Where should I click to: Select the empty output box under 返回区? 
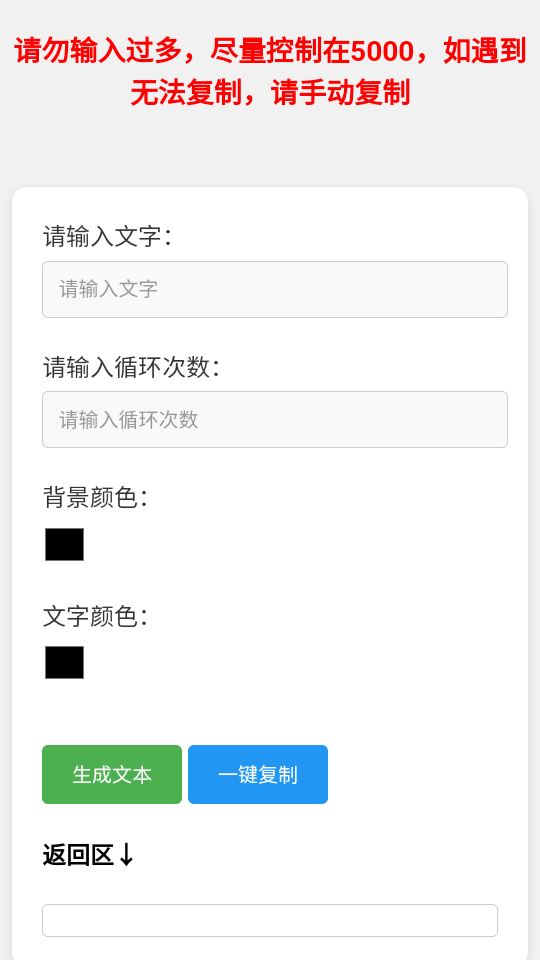[270, 920]
